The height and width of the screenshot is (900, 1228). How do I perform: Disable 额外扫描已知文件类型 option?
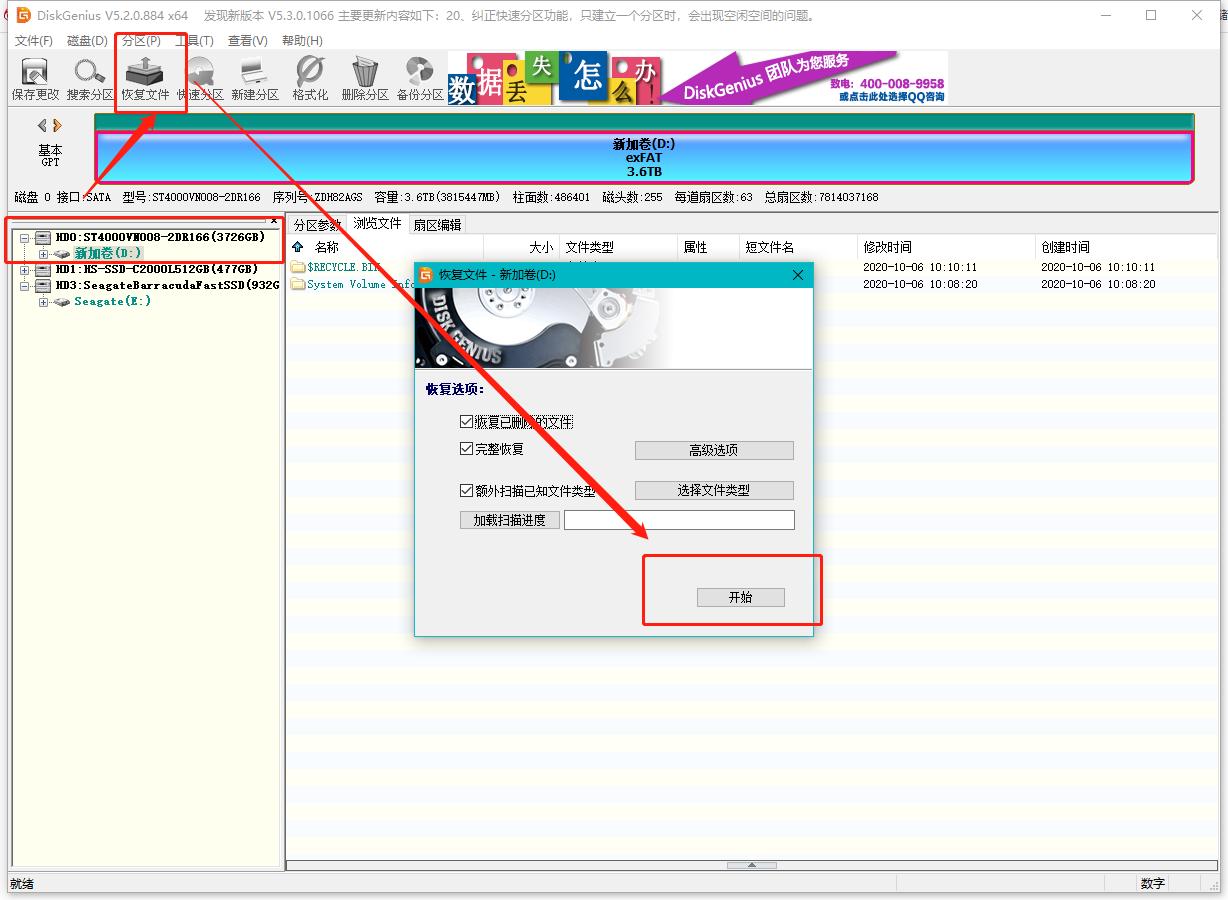[466, 490]
